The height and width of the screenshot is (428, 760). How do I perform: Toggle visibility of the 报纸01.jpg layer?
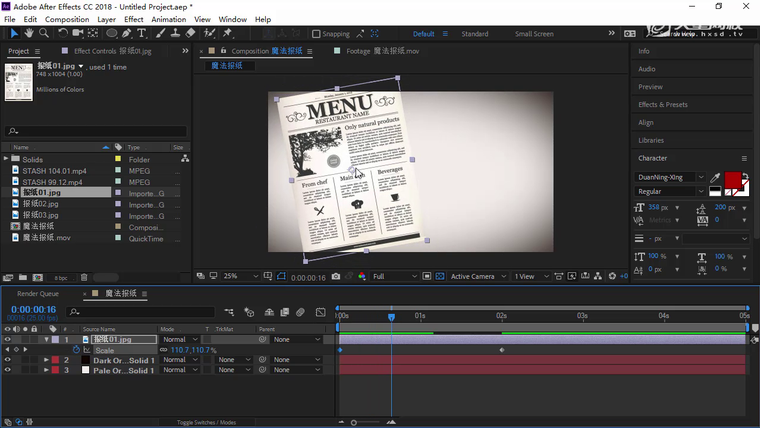click(x=8, y=340)
